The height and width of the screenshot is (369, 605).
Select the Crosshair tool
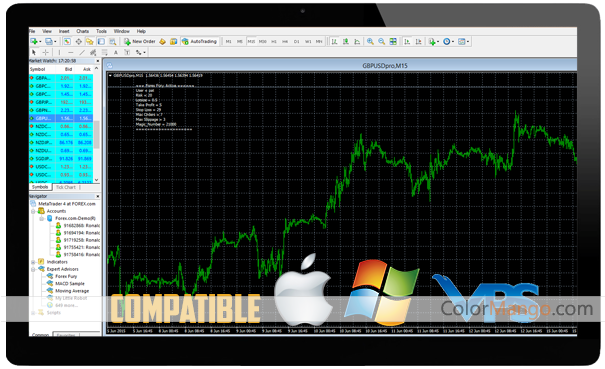pos(46,52)
